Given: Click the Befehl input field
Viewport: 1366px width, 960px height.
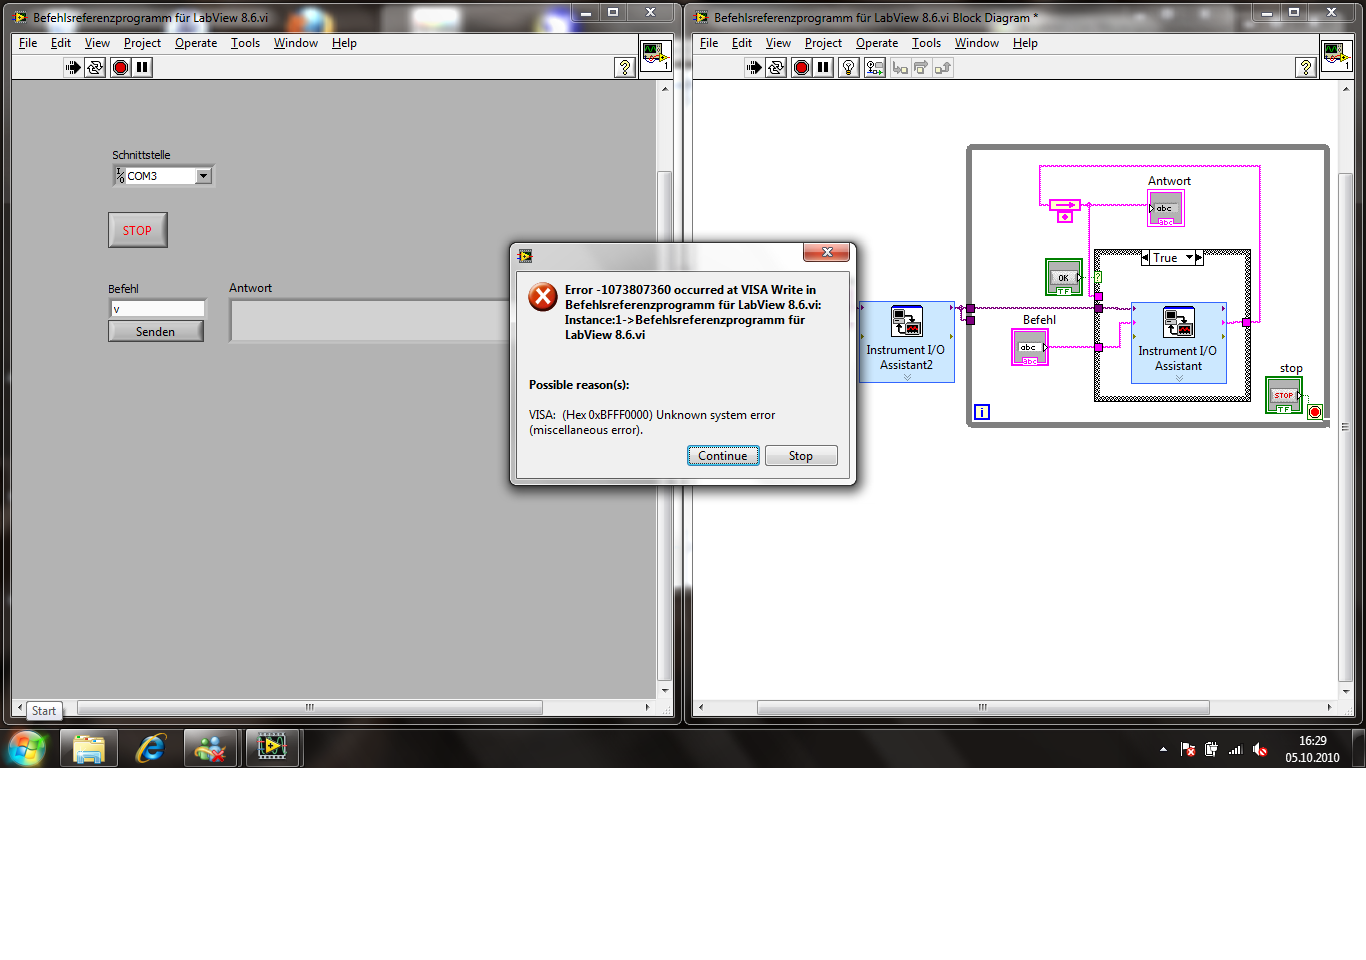Looking at the screenshot, I should (x=158, y=309).
